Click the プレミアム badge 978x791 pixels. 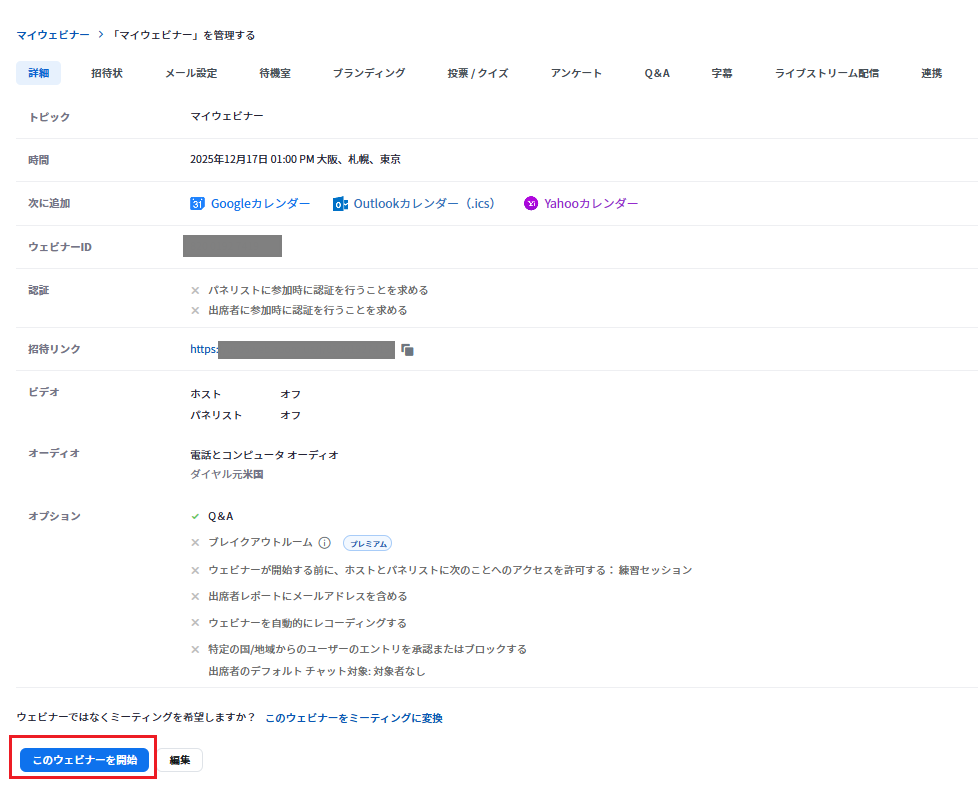tap(367, 543)
